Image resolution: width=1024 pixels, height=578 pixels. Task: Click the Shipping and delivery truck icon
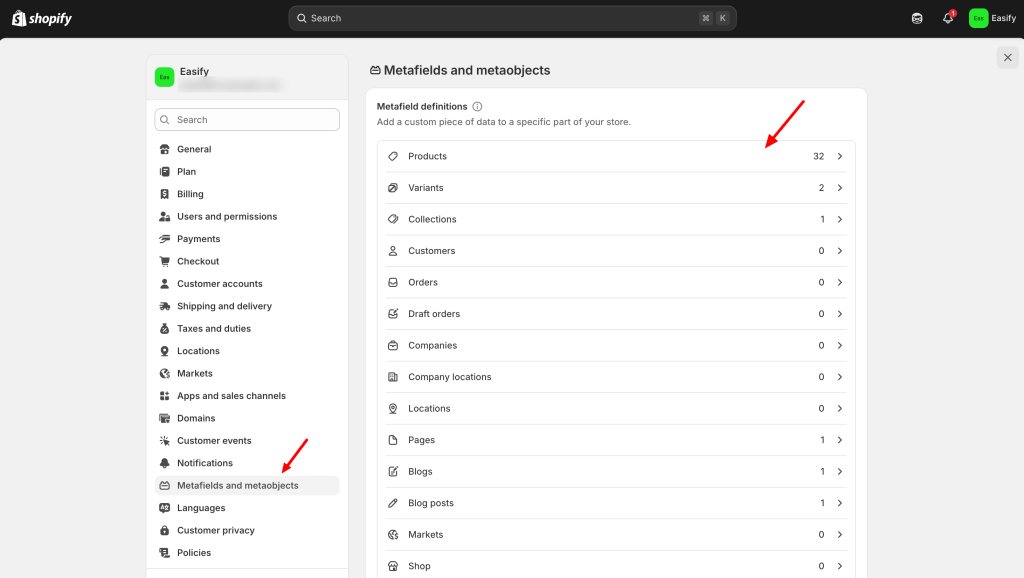[x=165, y=307]
